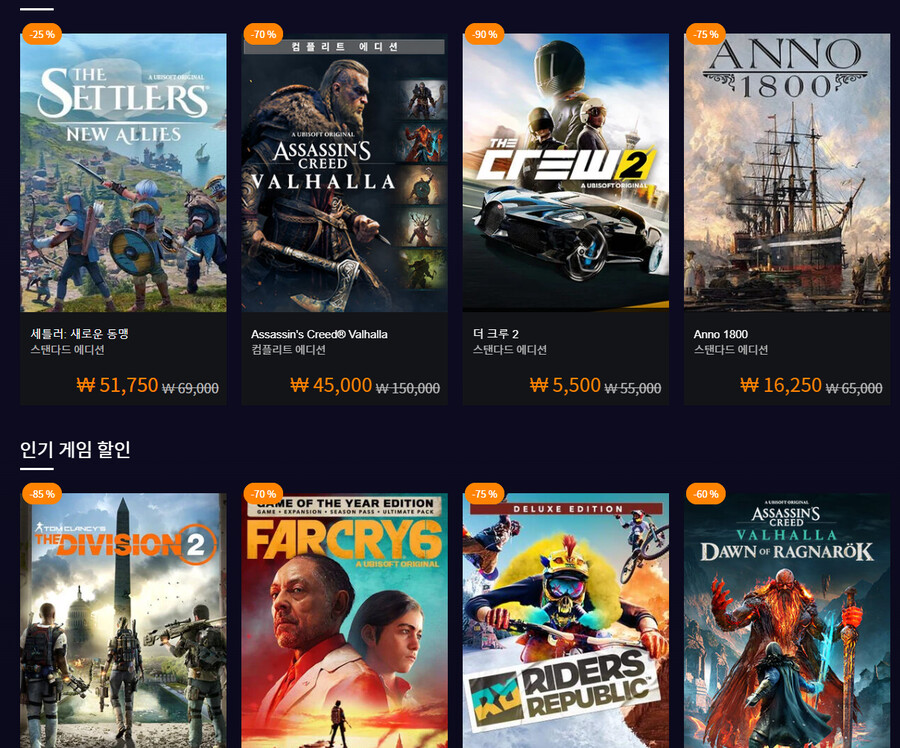The width and height of the screenshot is (900, 748).
Task: Click the 인기 게임 할인 section heading
Action: 75,449
